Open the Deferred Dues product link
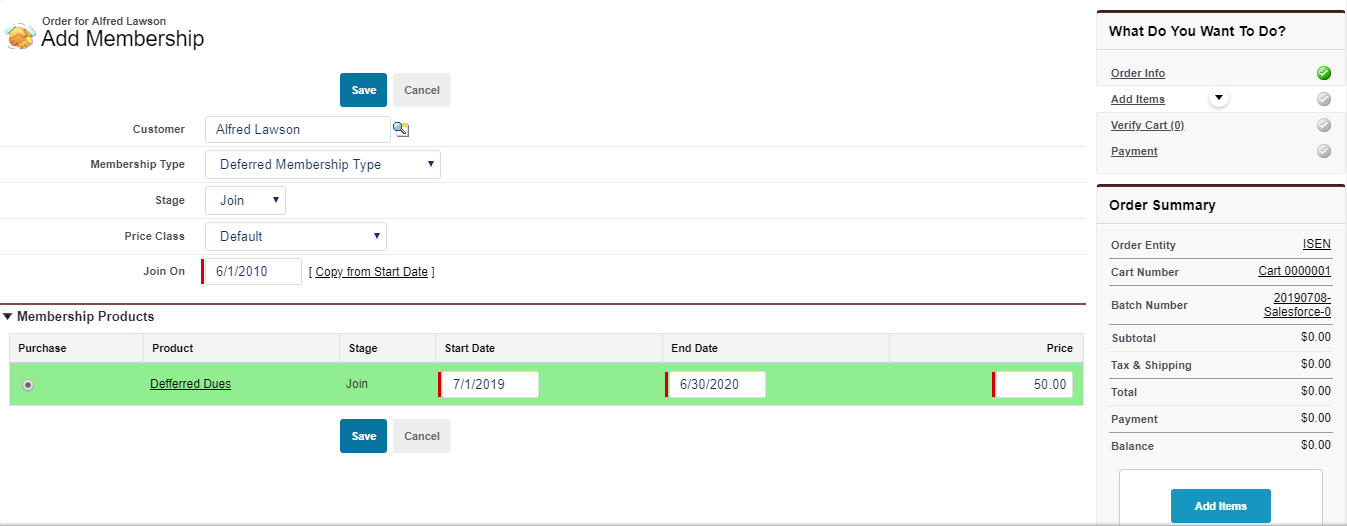The width and height of the screenshot is (1347, 526). [x=190, y=384]
